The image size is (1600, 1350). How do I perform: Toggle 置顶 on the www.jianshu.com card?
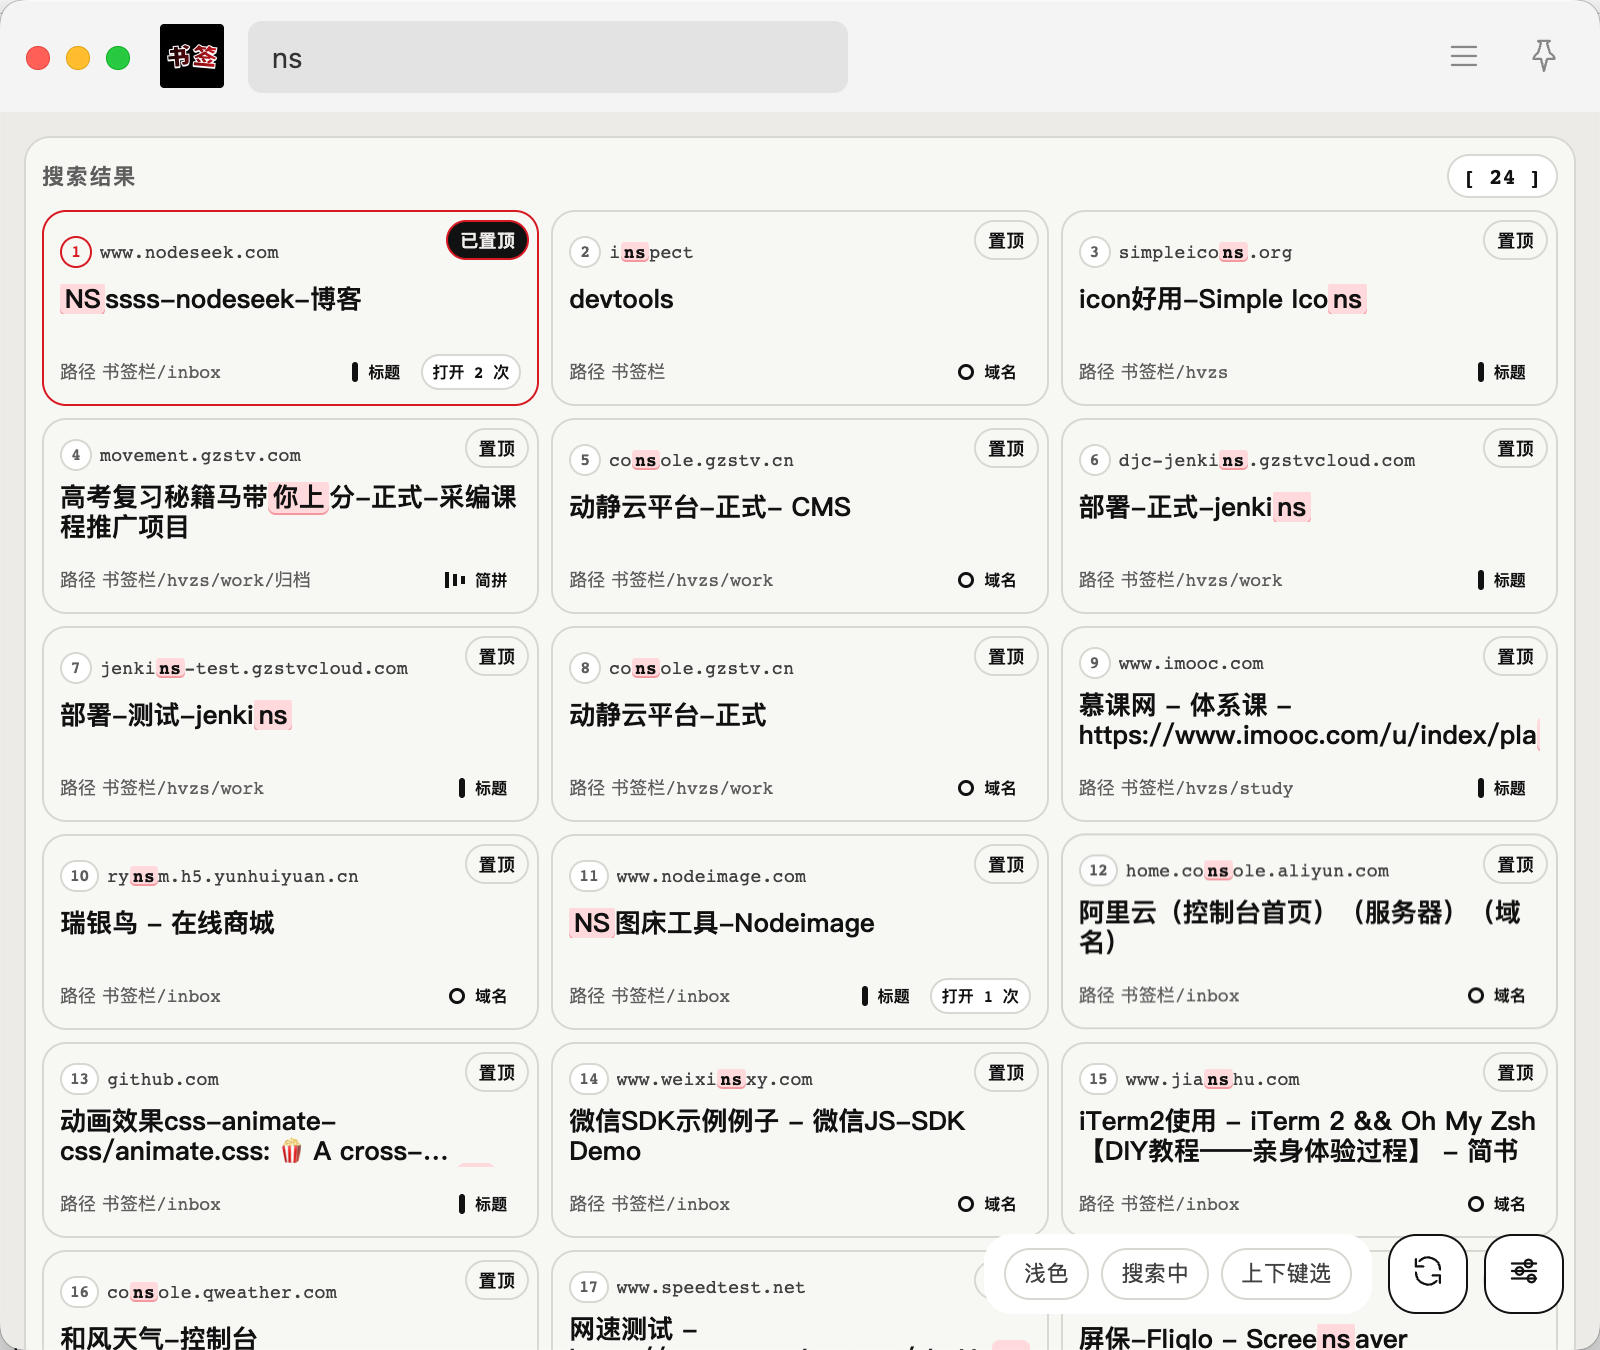1515,1072
